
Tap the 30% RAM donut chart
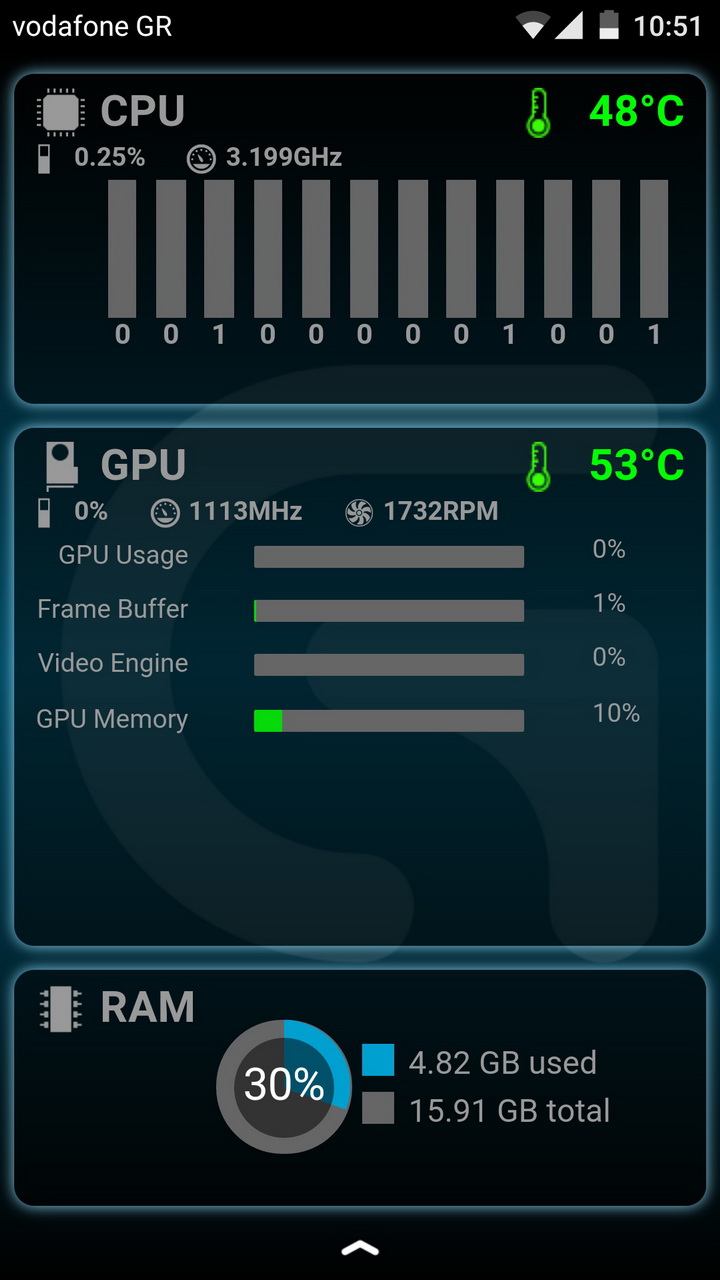point(284,1087)
